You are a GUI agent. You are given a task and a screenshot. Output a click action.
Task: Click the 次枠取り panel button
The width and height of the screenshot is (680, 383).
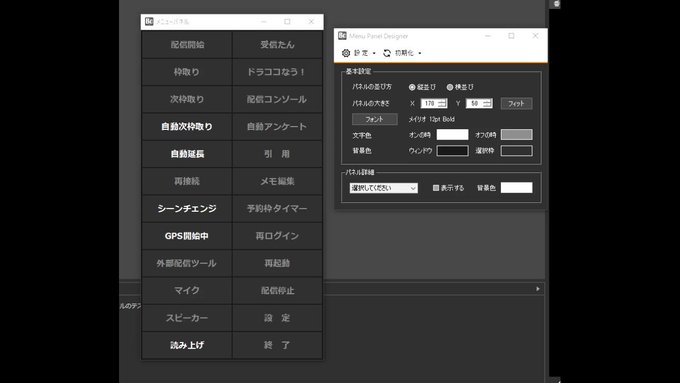(x=187, y=99)
